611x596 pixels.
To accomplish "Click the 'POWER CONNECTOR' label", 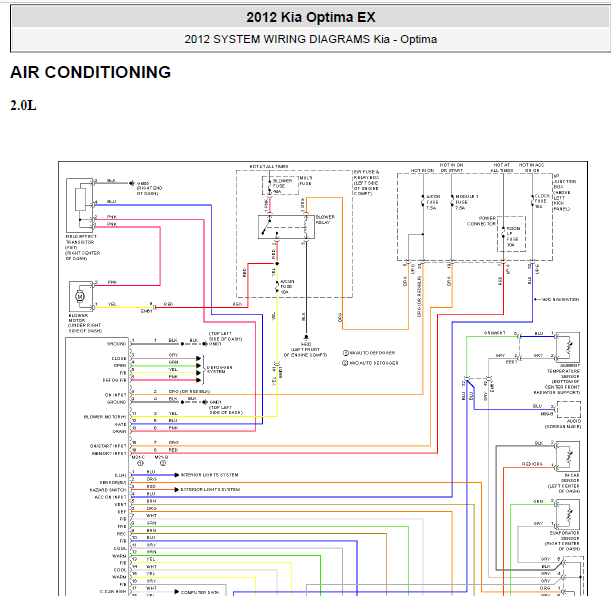I will 482,221.
